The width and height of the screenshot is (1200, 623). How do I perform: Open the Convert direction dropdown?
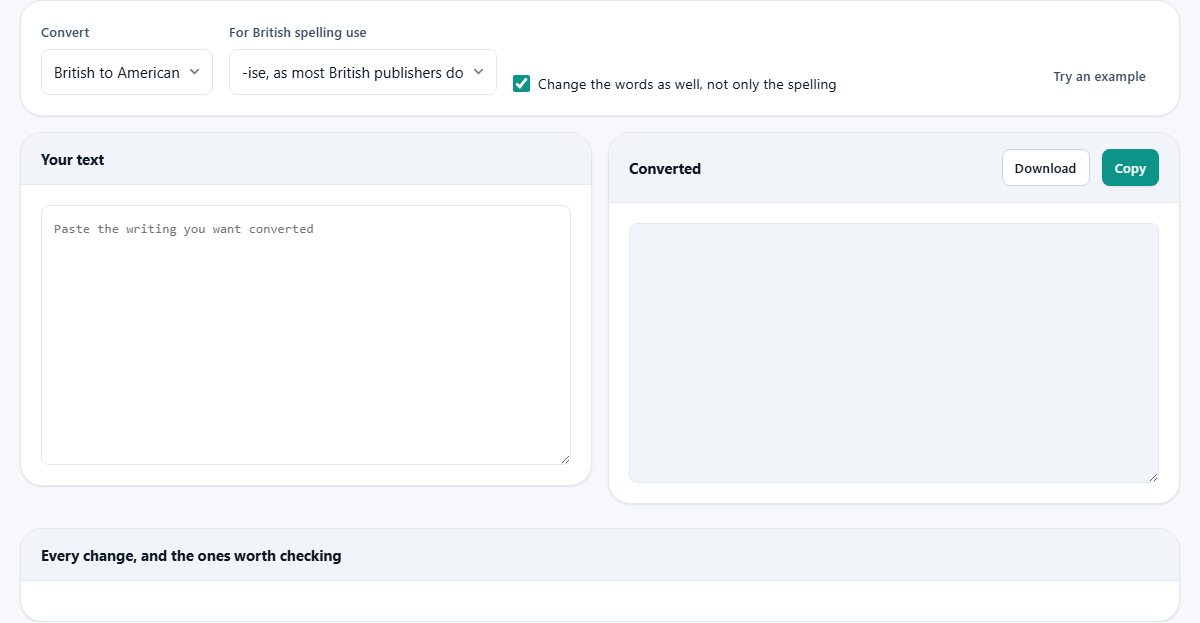pos(127,72)
